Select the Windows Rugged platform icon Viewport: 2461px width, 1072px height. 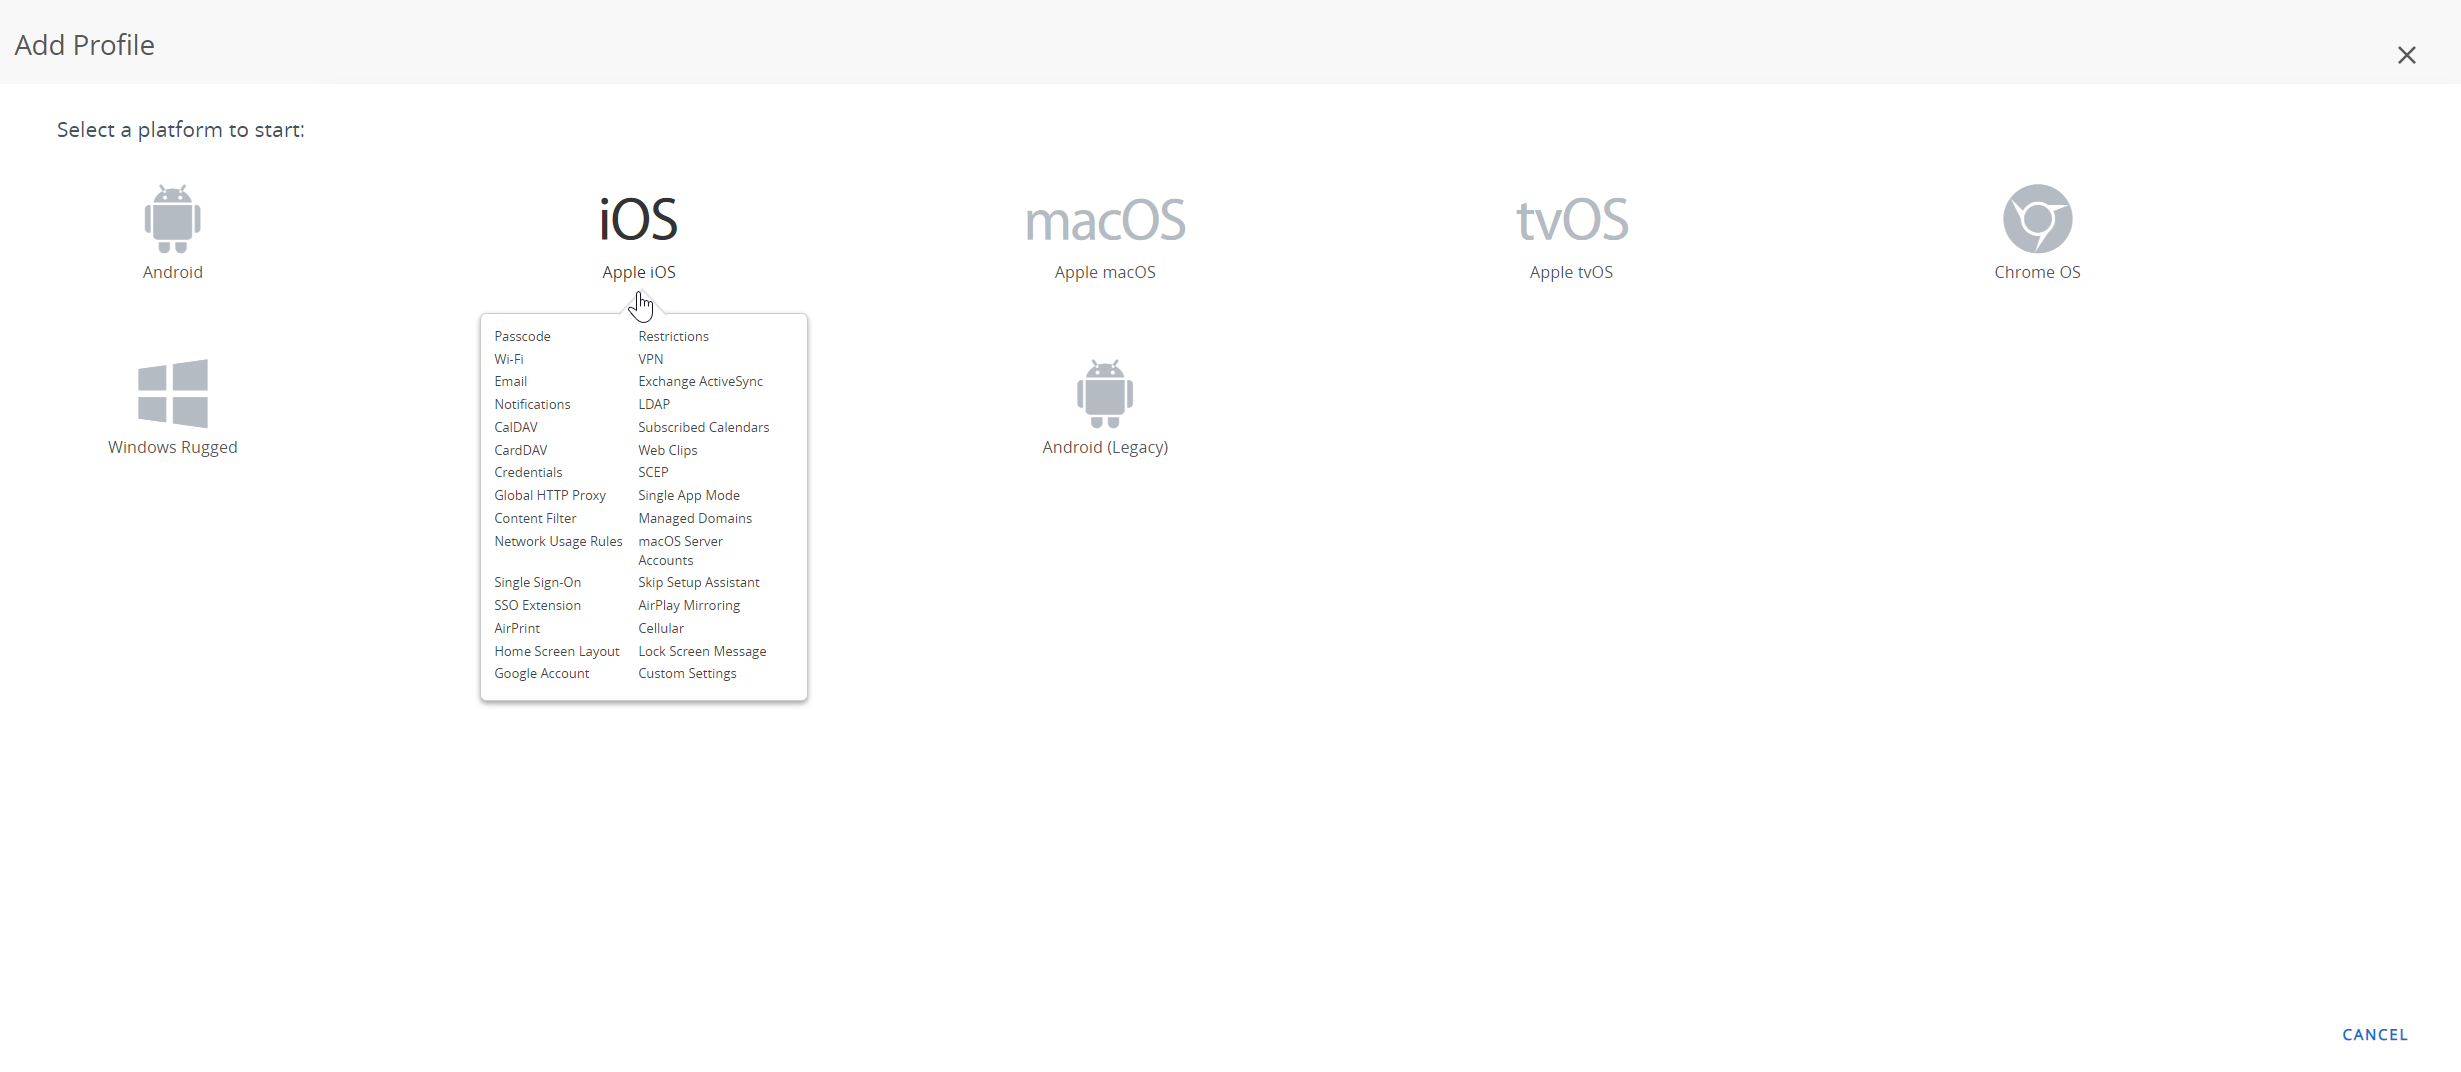173,393
